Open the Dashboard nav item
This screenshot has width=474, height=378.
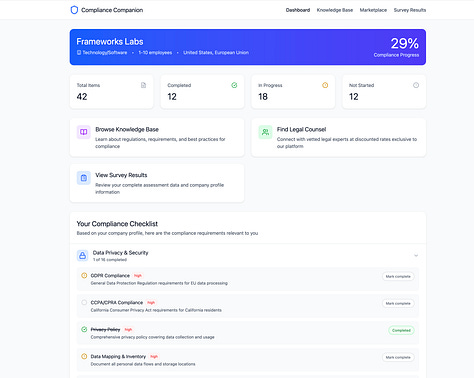click(298, 10)
